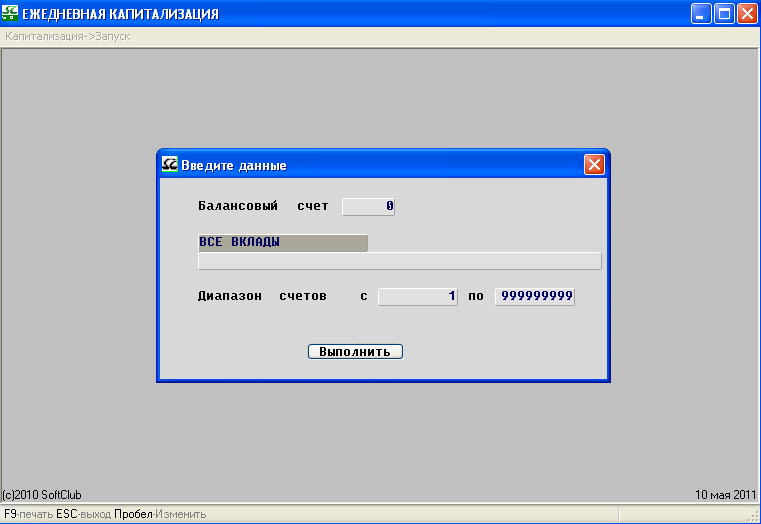Focus the range end field 999999999
The height and width of the screenshot is (524, 761).
pyautogui.click(x=535, y=296)
